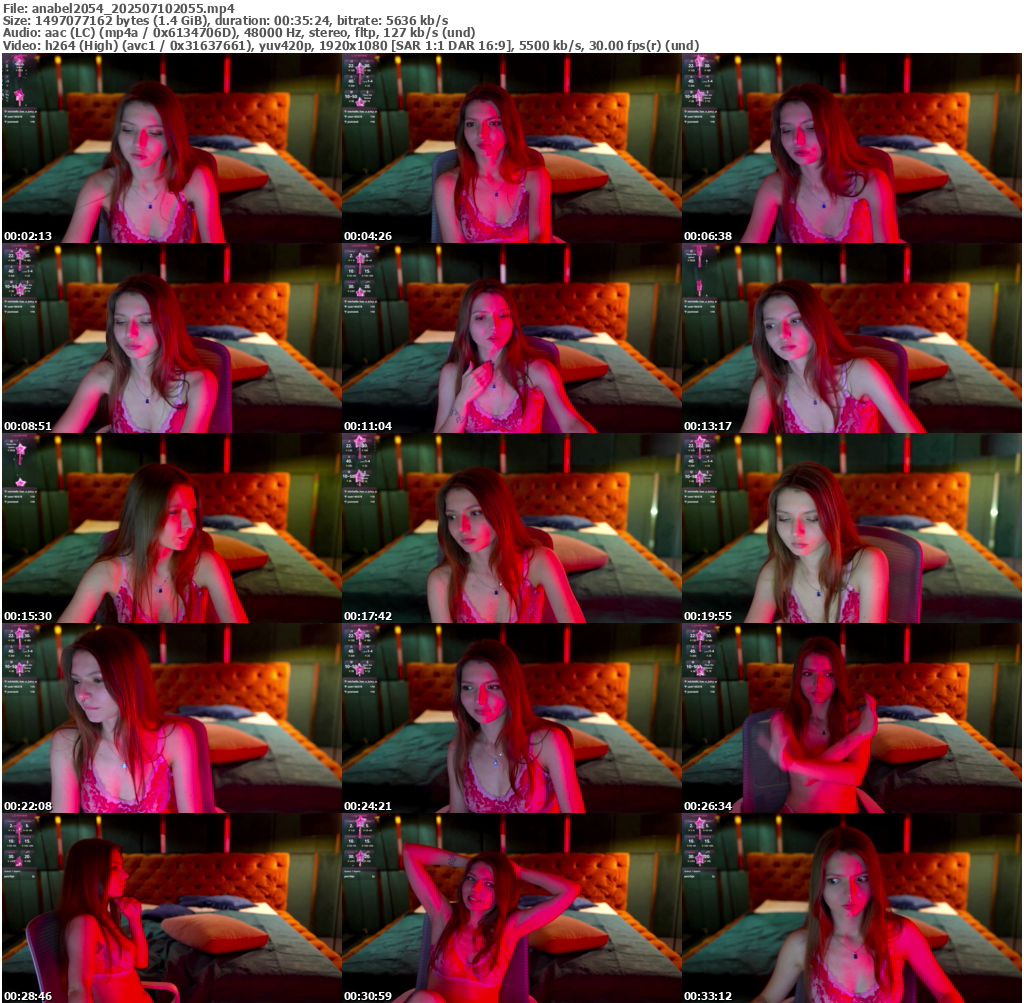Click the preview stamped 00:17:42
This screenshot has width=1024, height=1003.
click(x=511, y=528)
